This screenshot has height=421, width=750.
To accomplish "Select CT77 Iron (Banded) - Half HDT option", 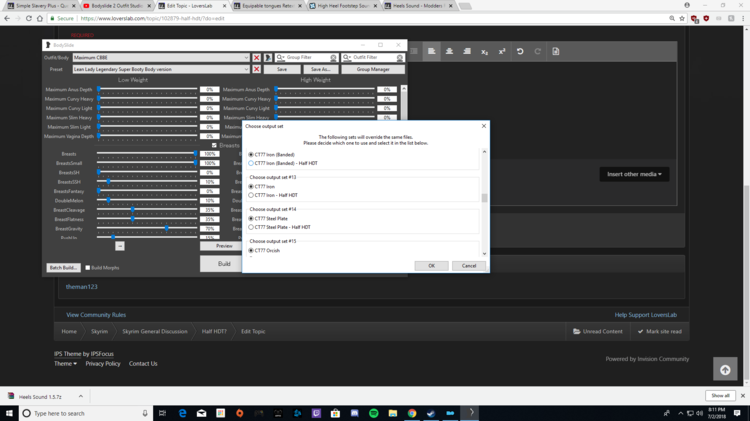I will [x=251, y=163].
